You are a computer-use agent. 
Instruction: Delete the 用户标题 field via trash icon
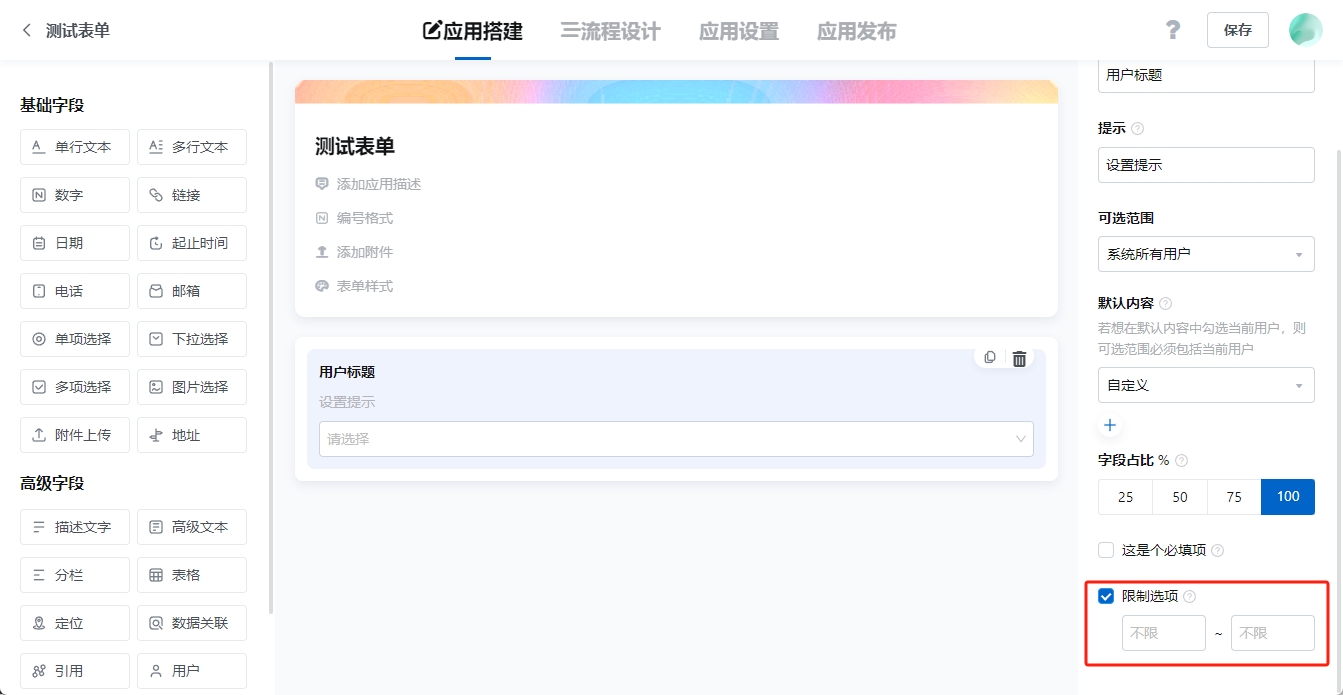[x=1019, y=357]
